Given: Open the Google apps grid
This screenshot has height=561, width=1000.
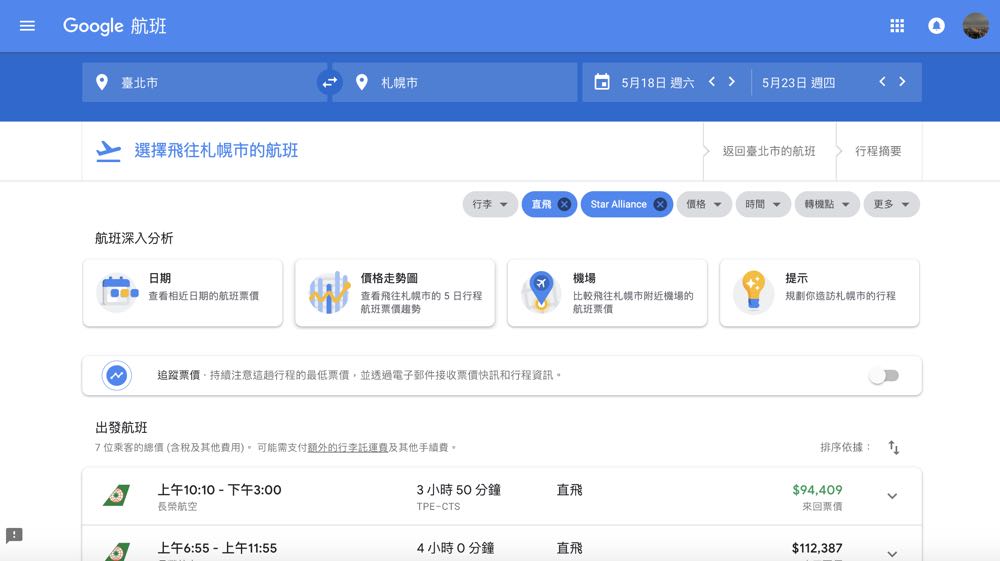Looking at the screenshot, I should coord(897,26).
